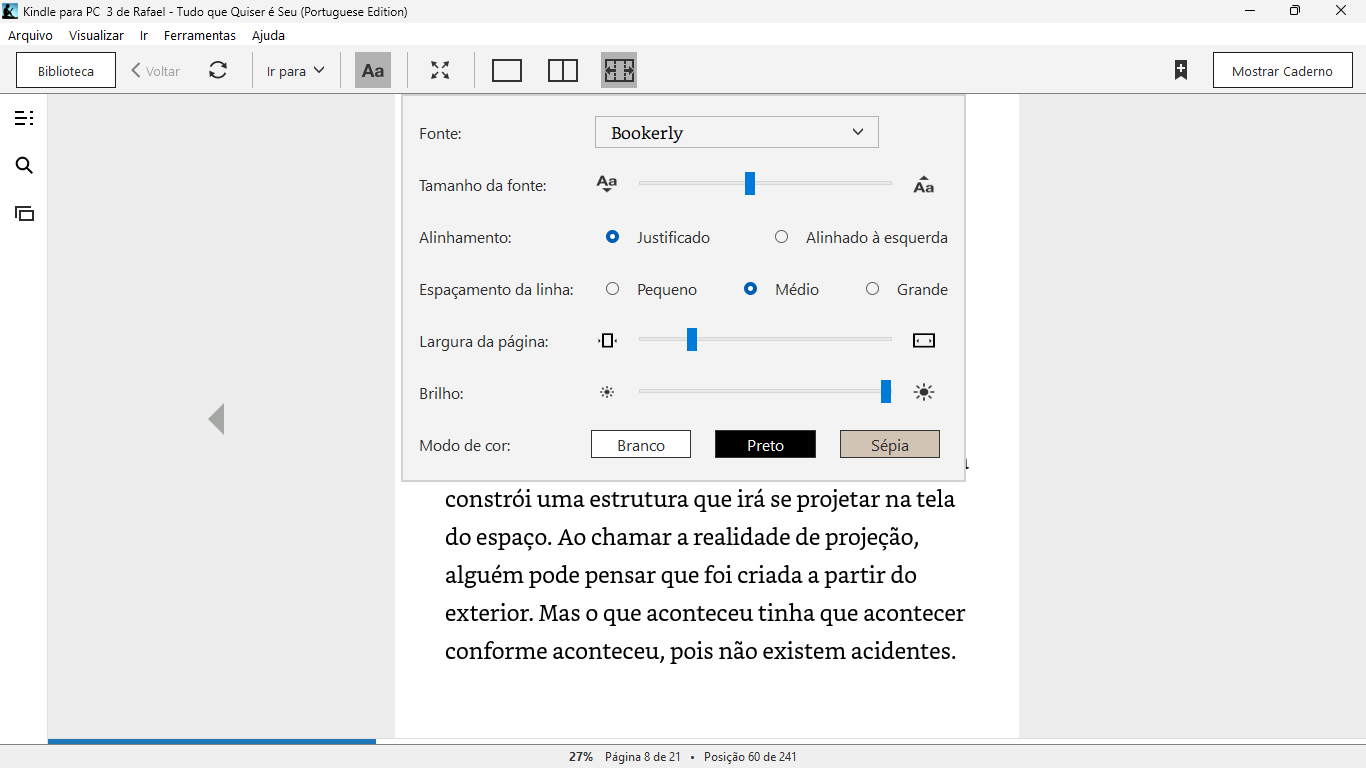Open the Bookerly font dropdown
Screen dimensions: 1366x768
pyautogui.click(x=736, y=133)
